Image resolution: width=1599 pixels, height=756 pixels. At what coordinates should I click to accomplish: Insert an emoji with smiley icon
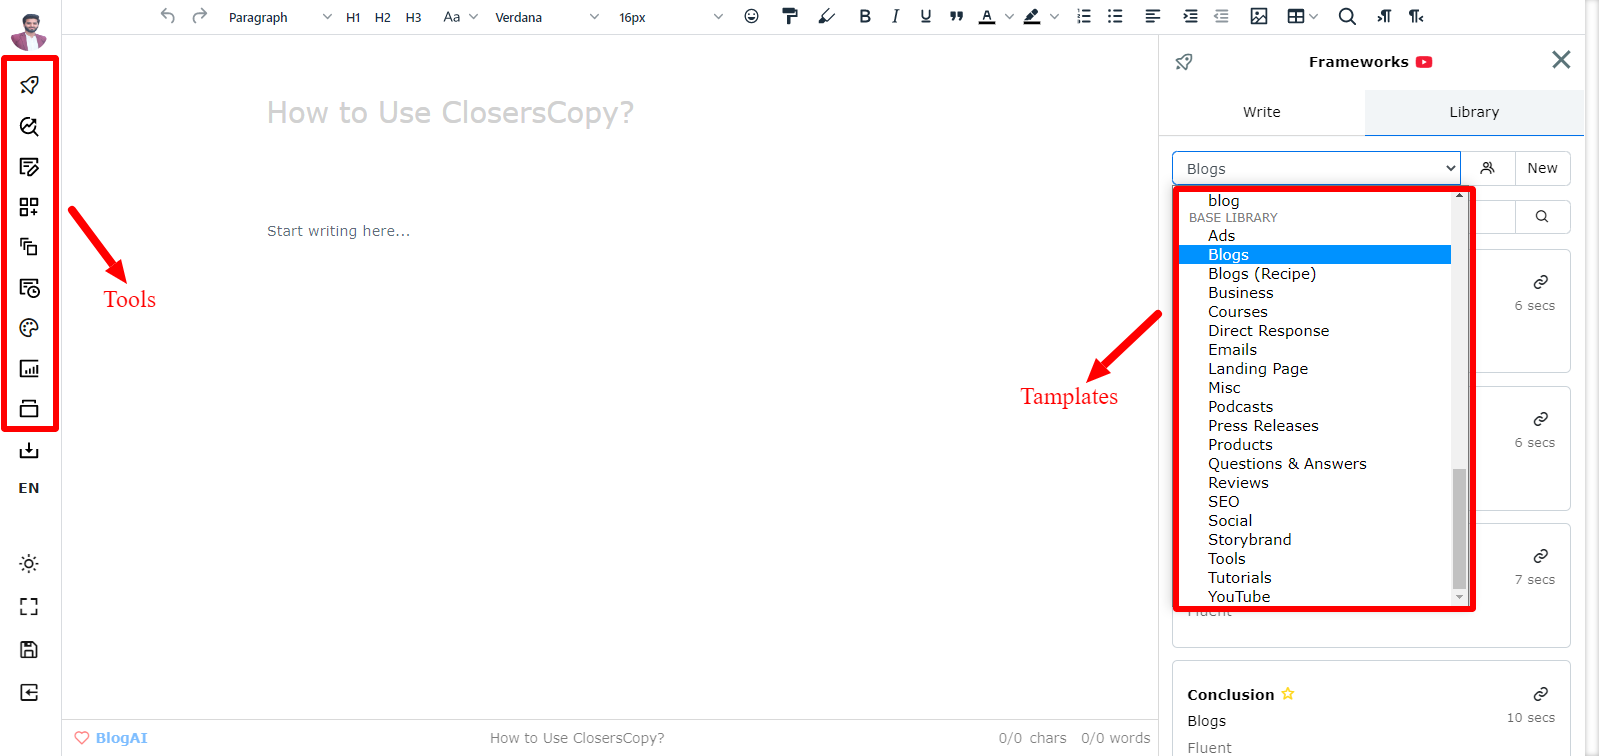click(x=752, y=16)
